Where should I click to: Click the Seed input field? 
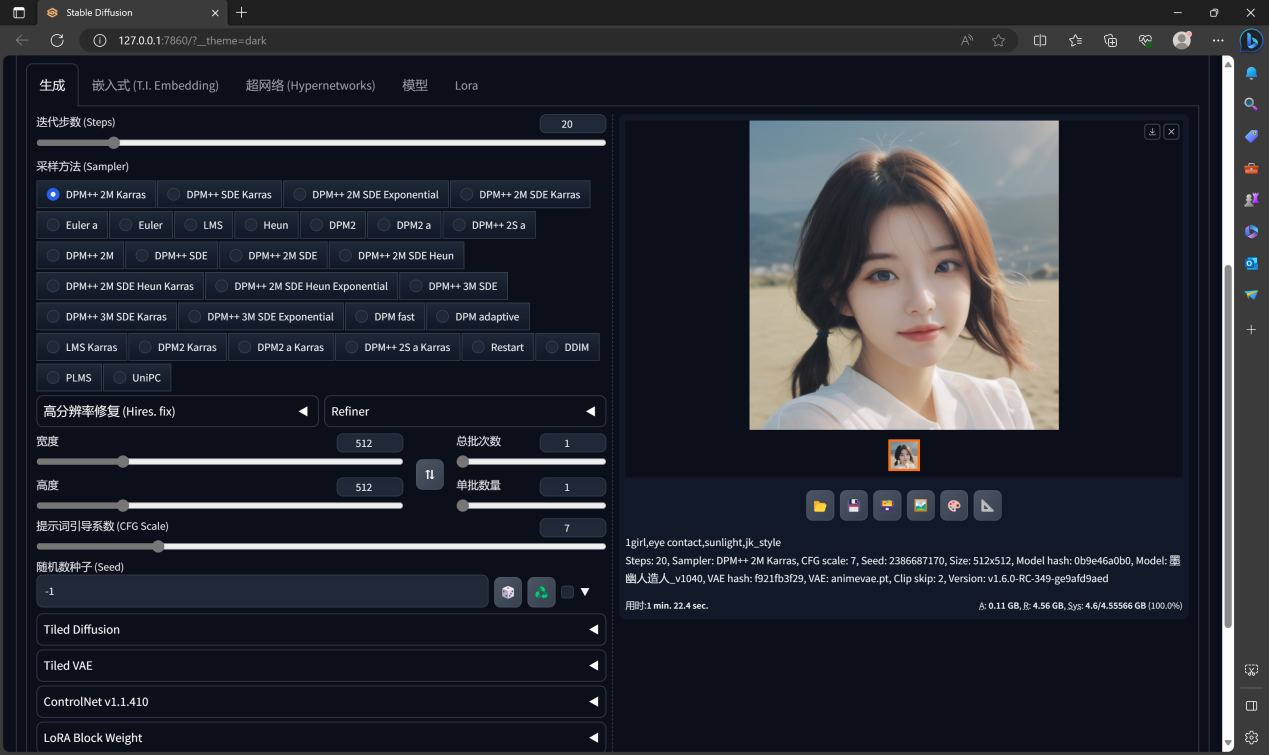(262, 592)
